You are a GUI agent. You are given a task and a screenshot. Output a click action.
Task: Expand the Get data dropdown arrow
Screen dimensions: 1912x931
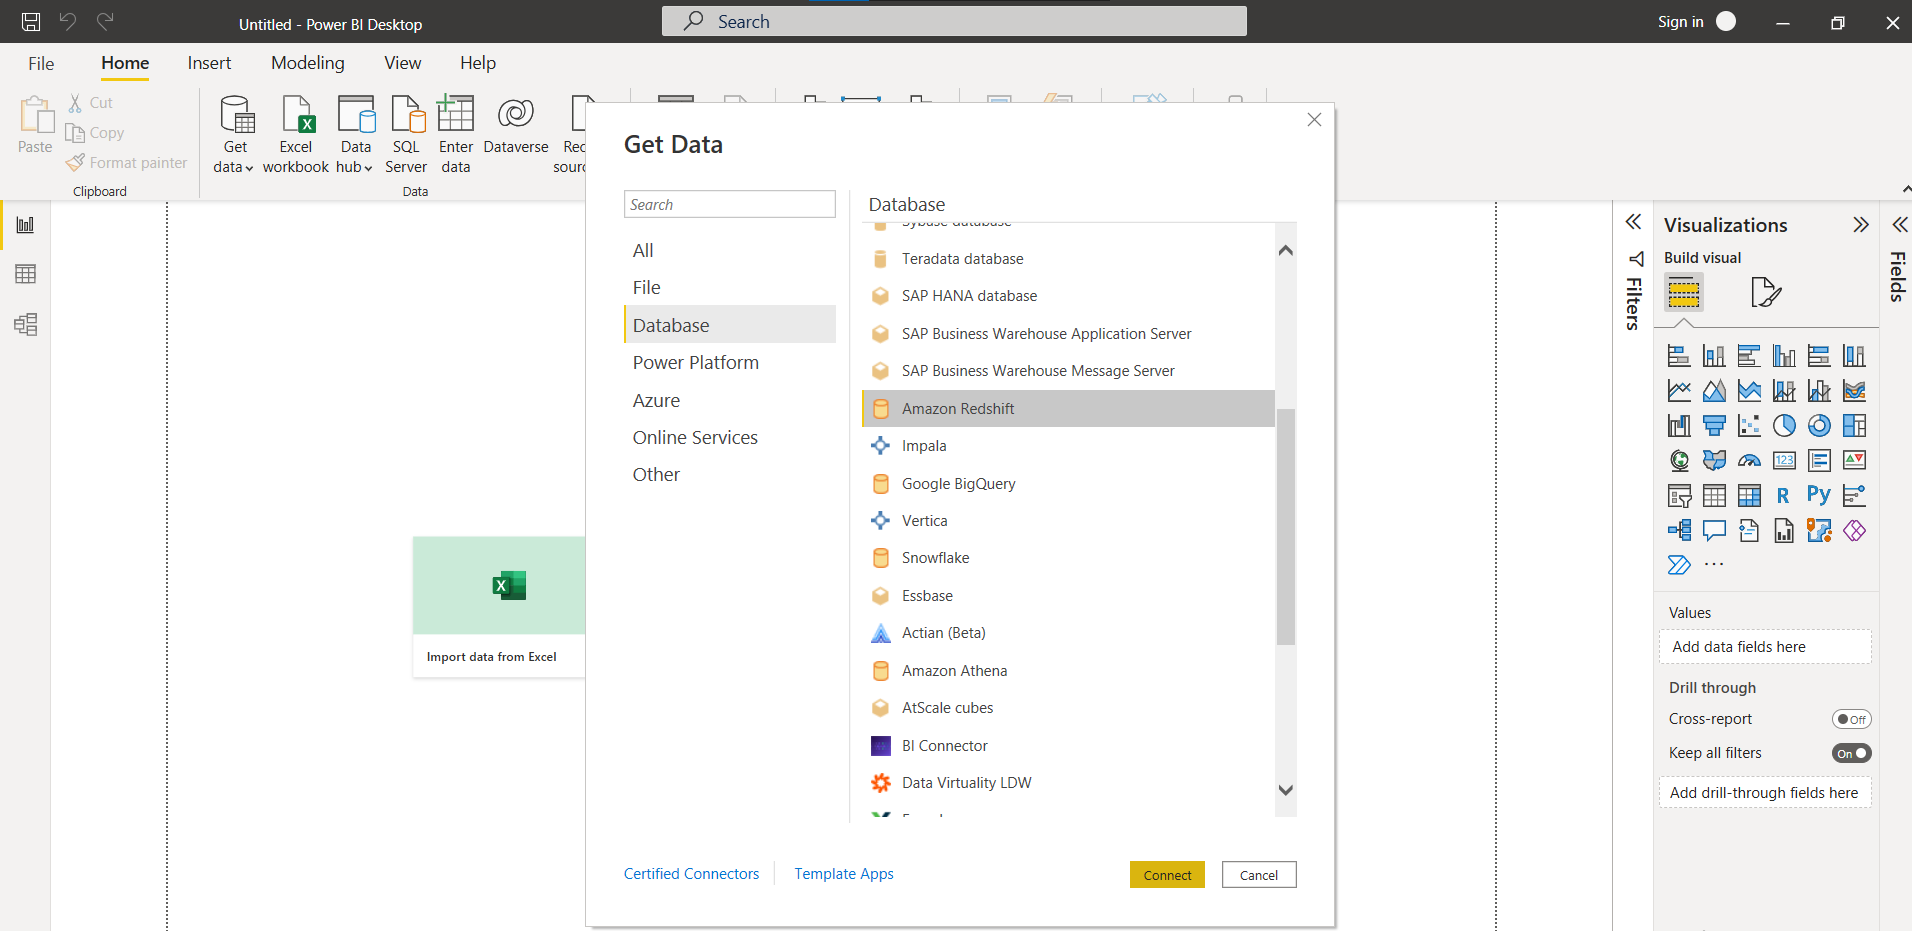pos(249,168)
